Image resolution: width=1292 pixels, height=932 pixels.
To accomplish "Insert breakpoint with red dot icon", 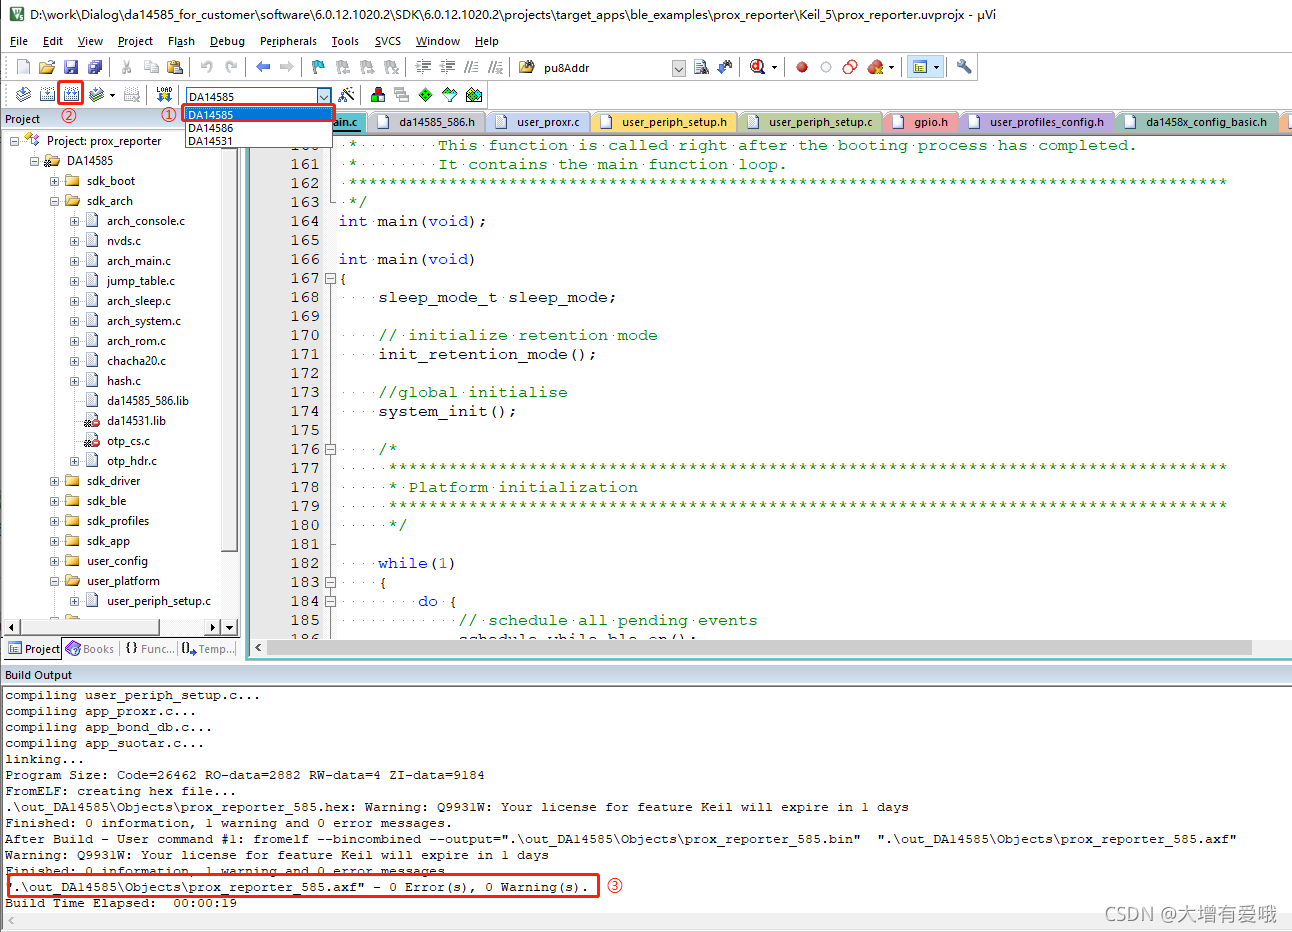I will (802, 67).
